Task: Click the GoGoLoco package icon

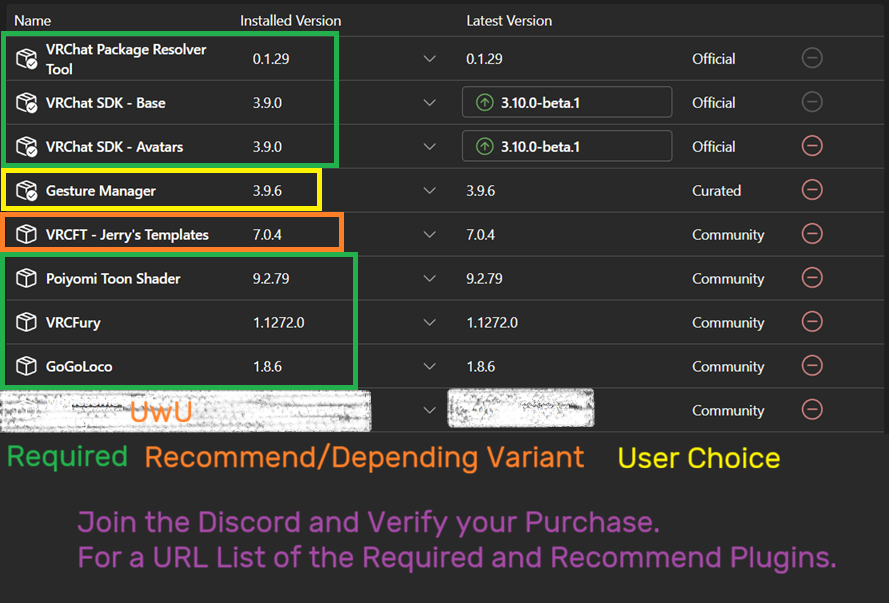Action: [26, 366]
